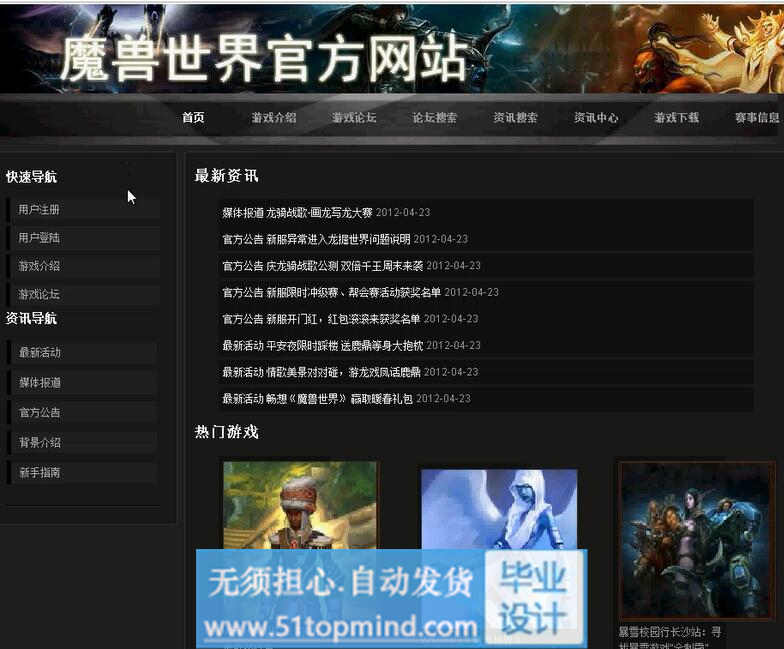
Task: Select 官方公告 under 资讯导航
Action: tap(40, 412)
